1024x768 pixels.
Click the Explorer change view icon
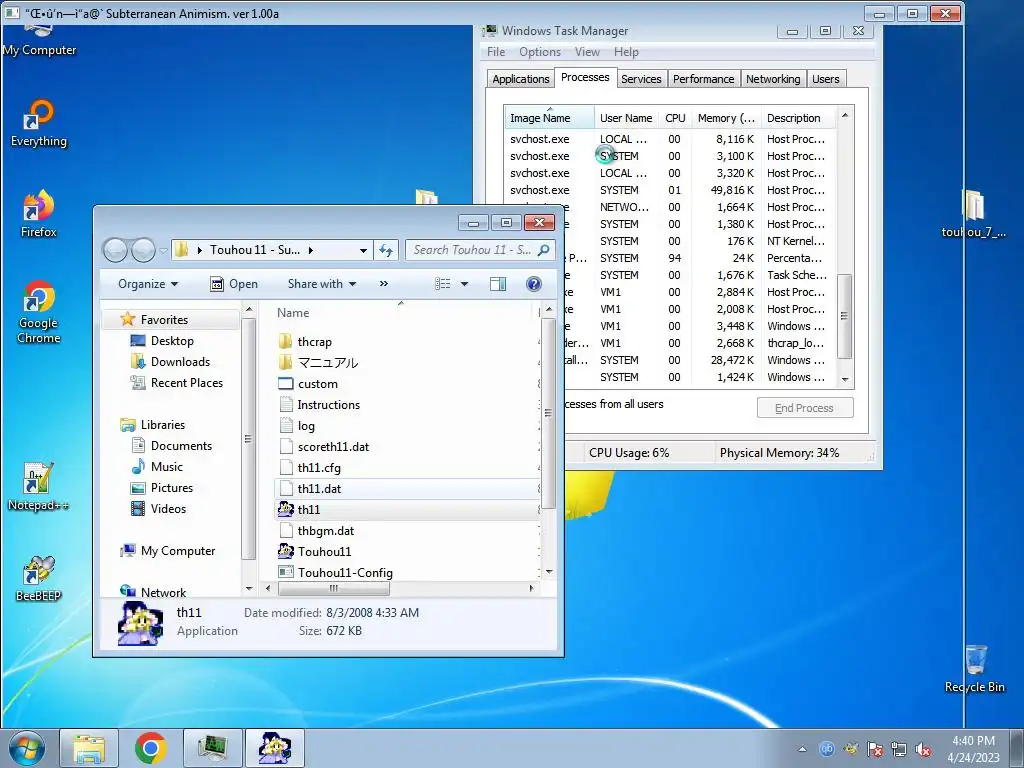point(443,283)
